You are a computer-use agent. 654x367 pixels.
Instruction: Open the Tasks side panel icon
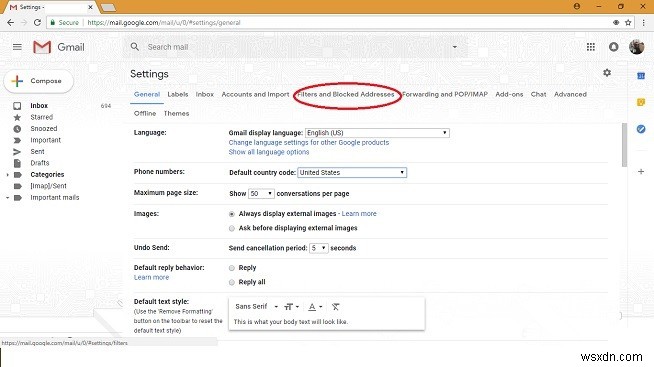[x=641, y=129]
